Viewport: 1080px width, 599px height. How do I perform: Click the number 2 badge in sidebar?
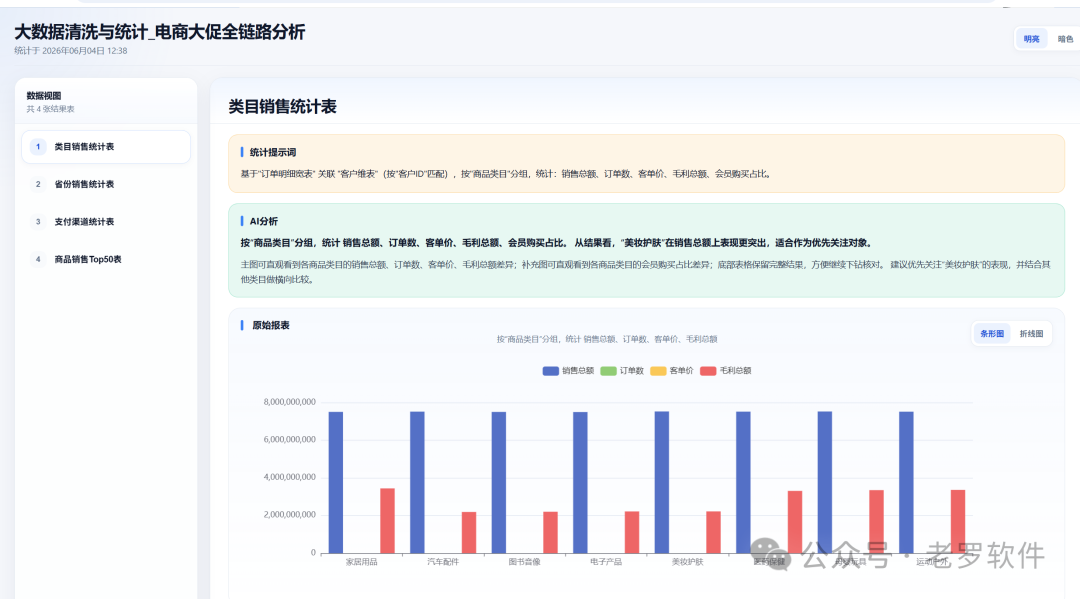38,185
